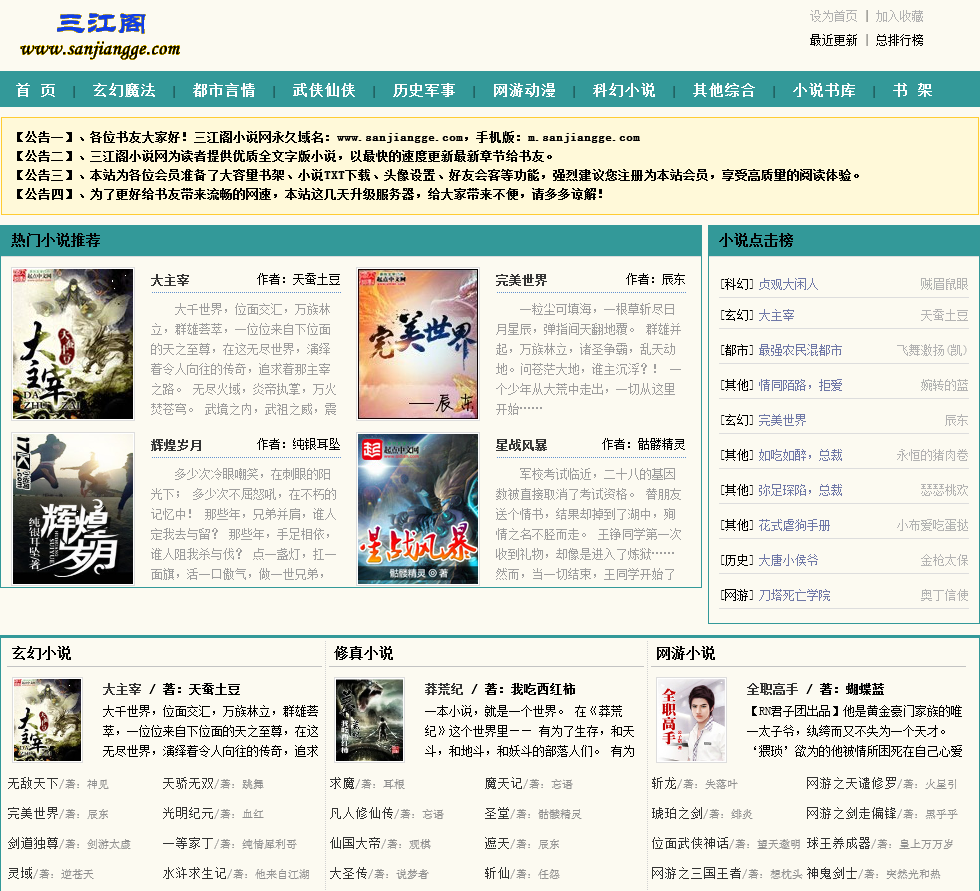The width and height of the screenshot is (980, 891).
Task: Open 光明纪元 in the 玄幻小说 list
Action: click(188, 813)
